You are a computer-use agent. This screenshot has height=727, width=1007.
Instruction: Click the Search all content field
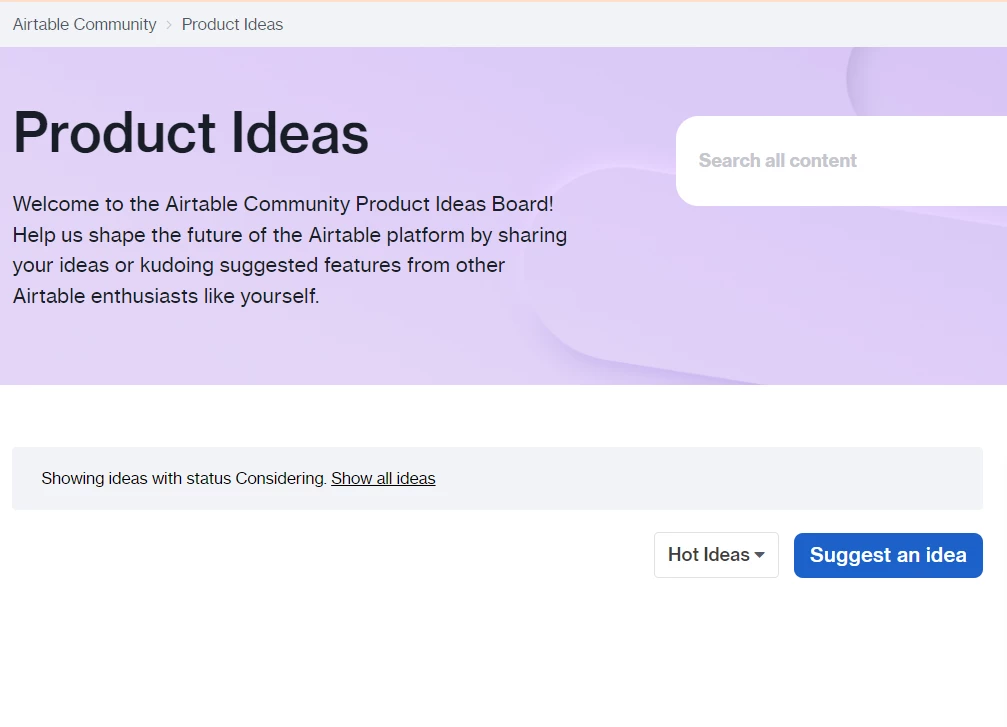coord(841,161)
